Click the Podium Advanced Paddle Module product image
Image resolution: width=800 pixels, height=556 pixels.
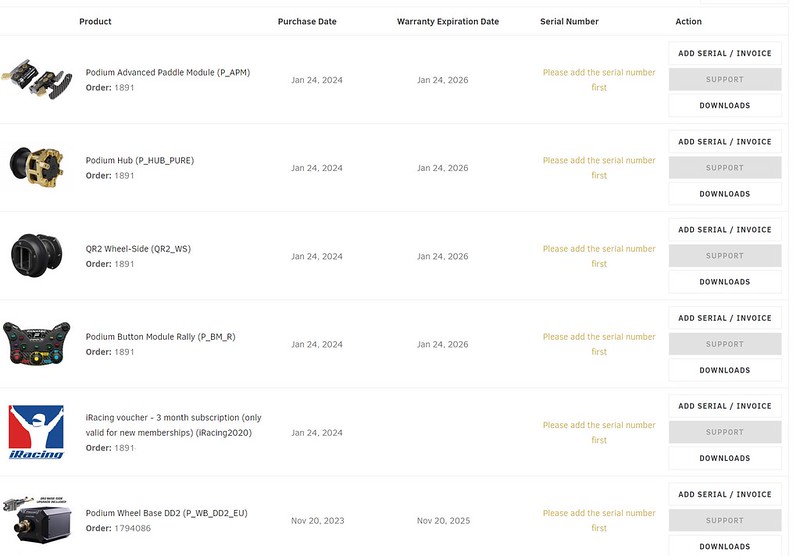point(36,80)
